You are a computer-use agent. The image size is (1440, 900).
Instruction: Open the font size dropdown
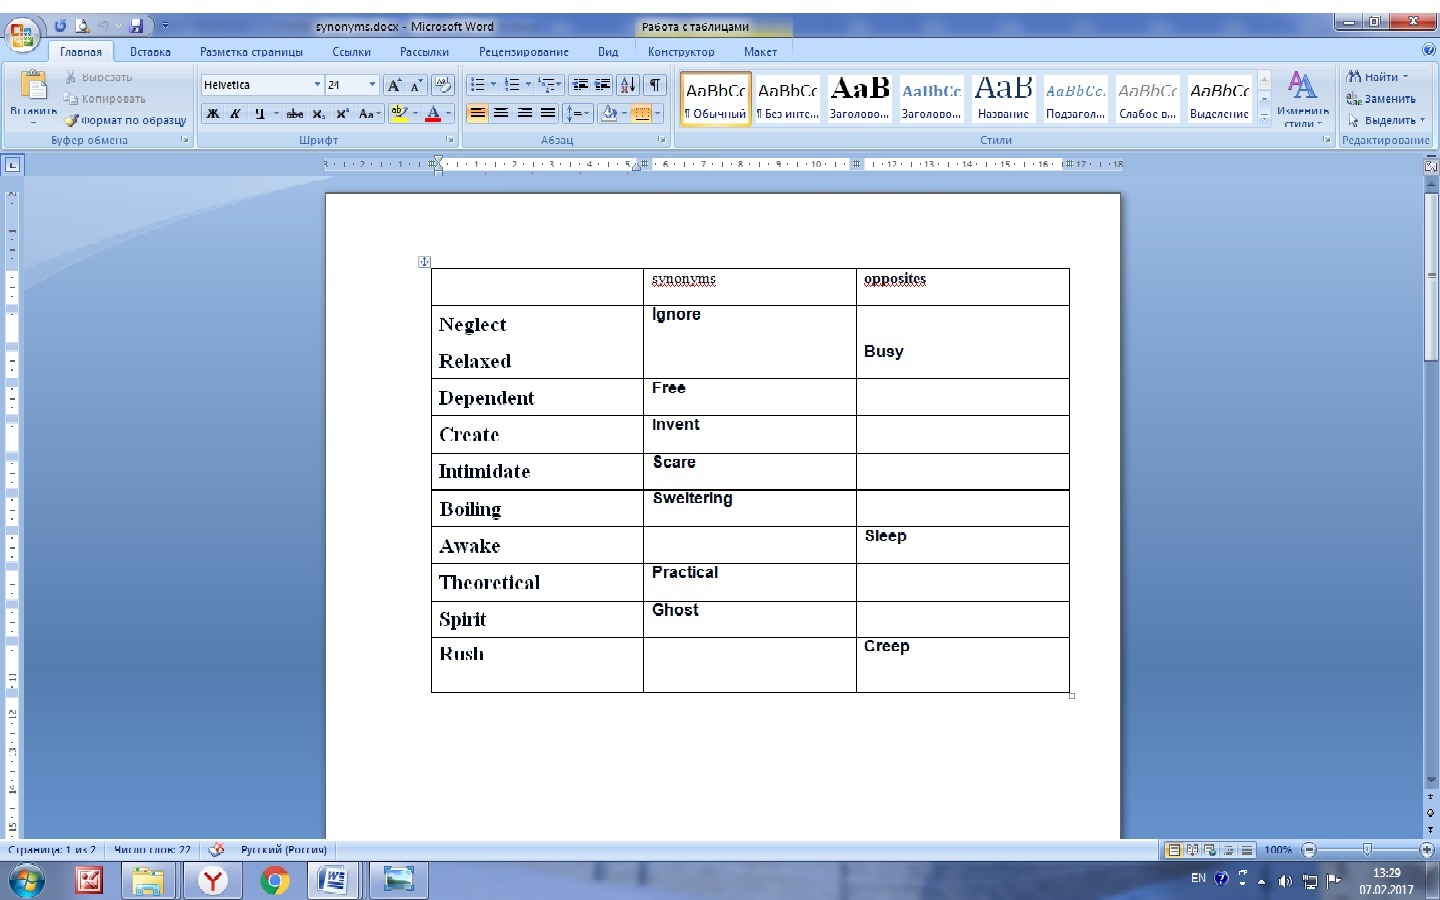click(372, 85)
